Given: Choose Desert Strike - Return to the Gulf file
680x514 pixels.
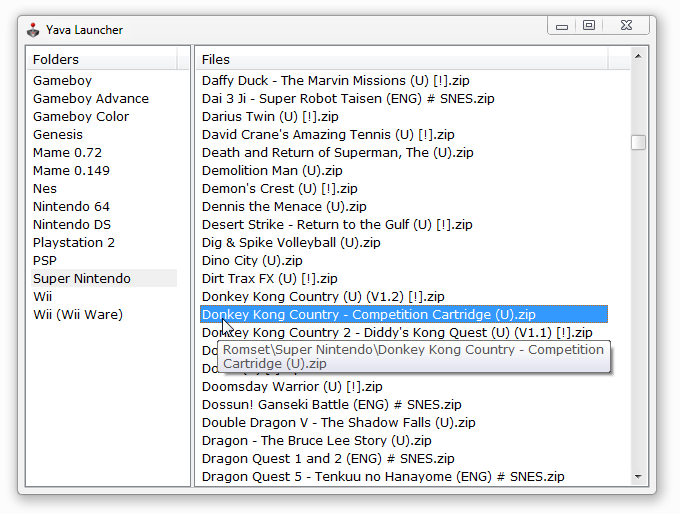Looking at the screenshot, I should [x=337, y=225].
